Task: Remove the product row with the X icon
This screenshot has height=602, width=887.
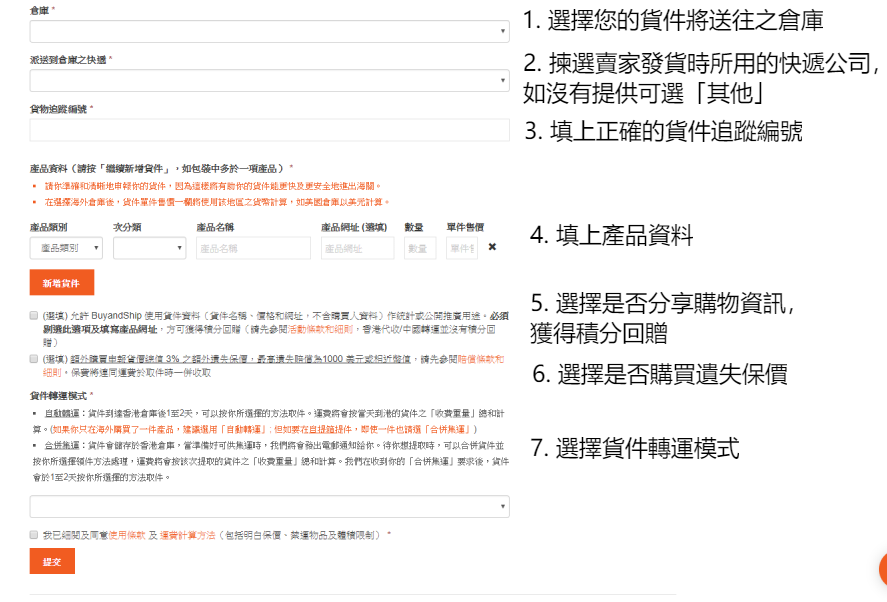Action: (492, 247)
